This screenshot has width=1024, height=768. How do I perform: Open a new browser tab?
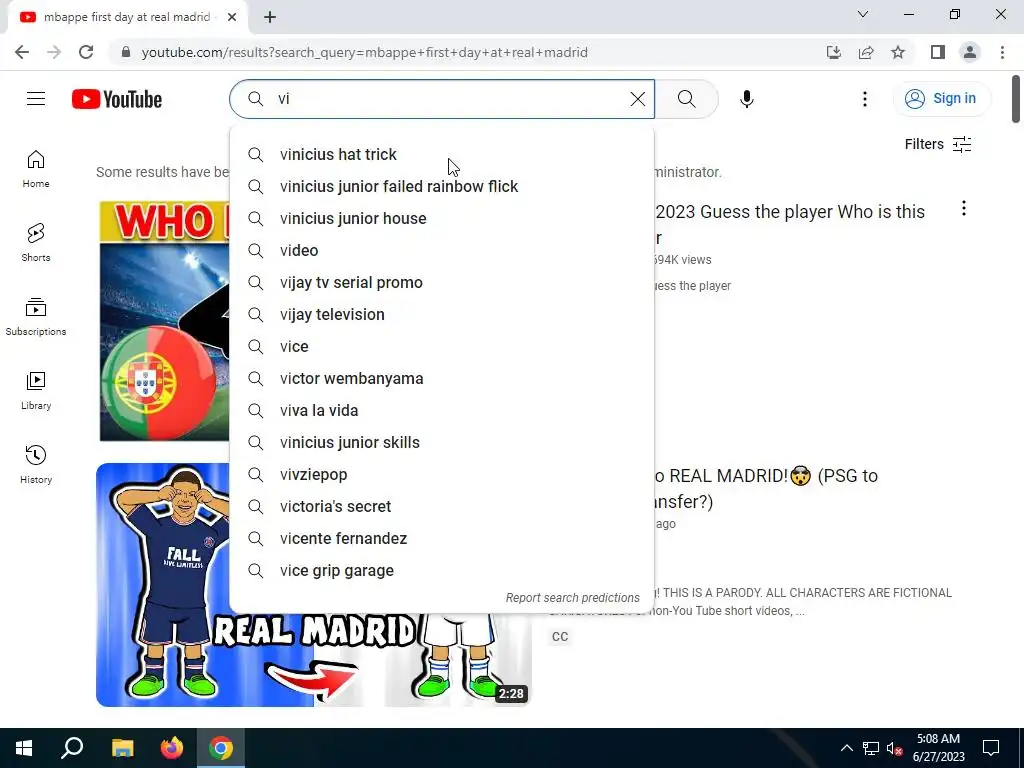[270, 17]
